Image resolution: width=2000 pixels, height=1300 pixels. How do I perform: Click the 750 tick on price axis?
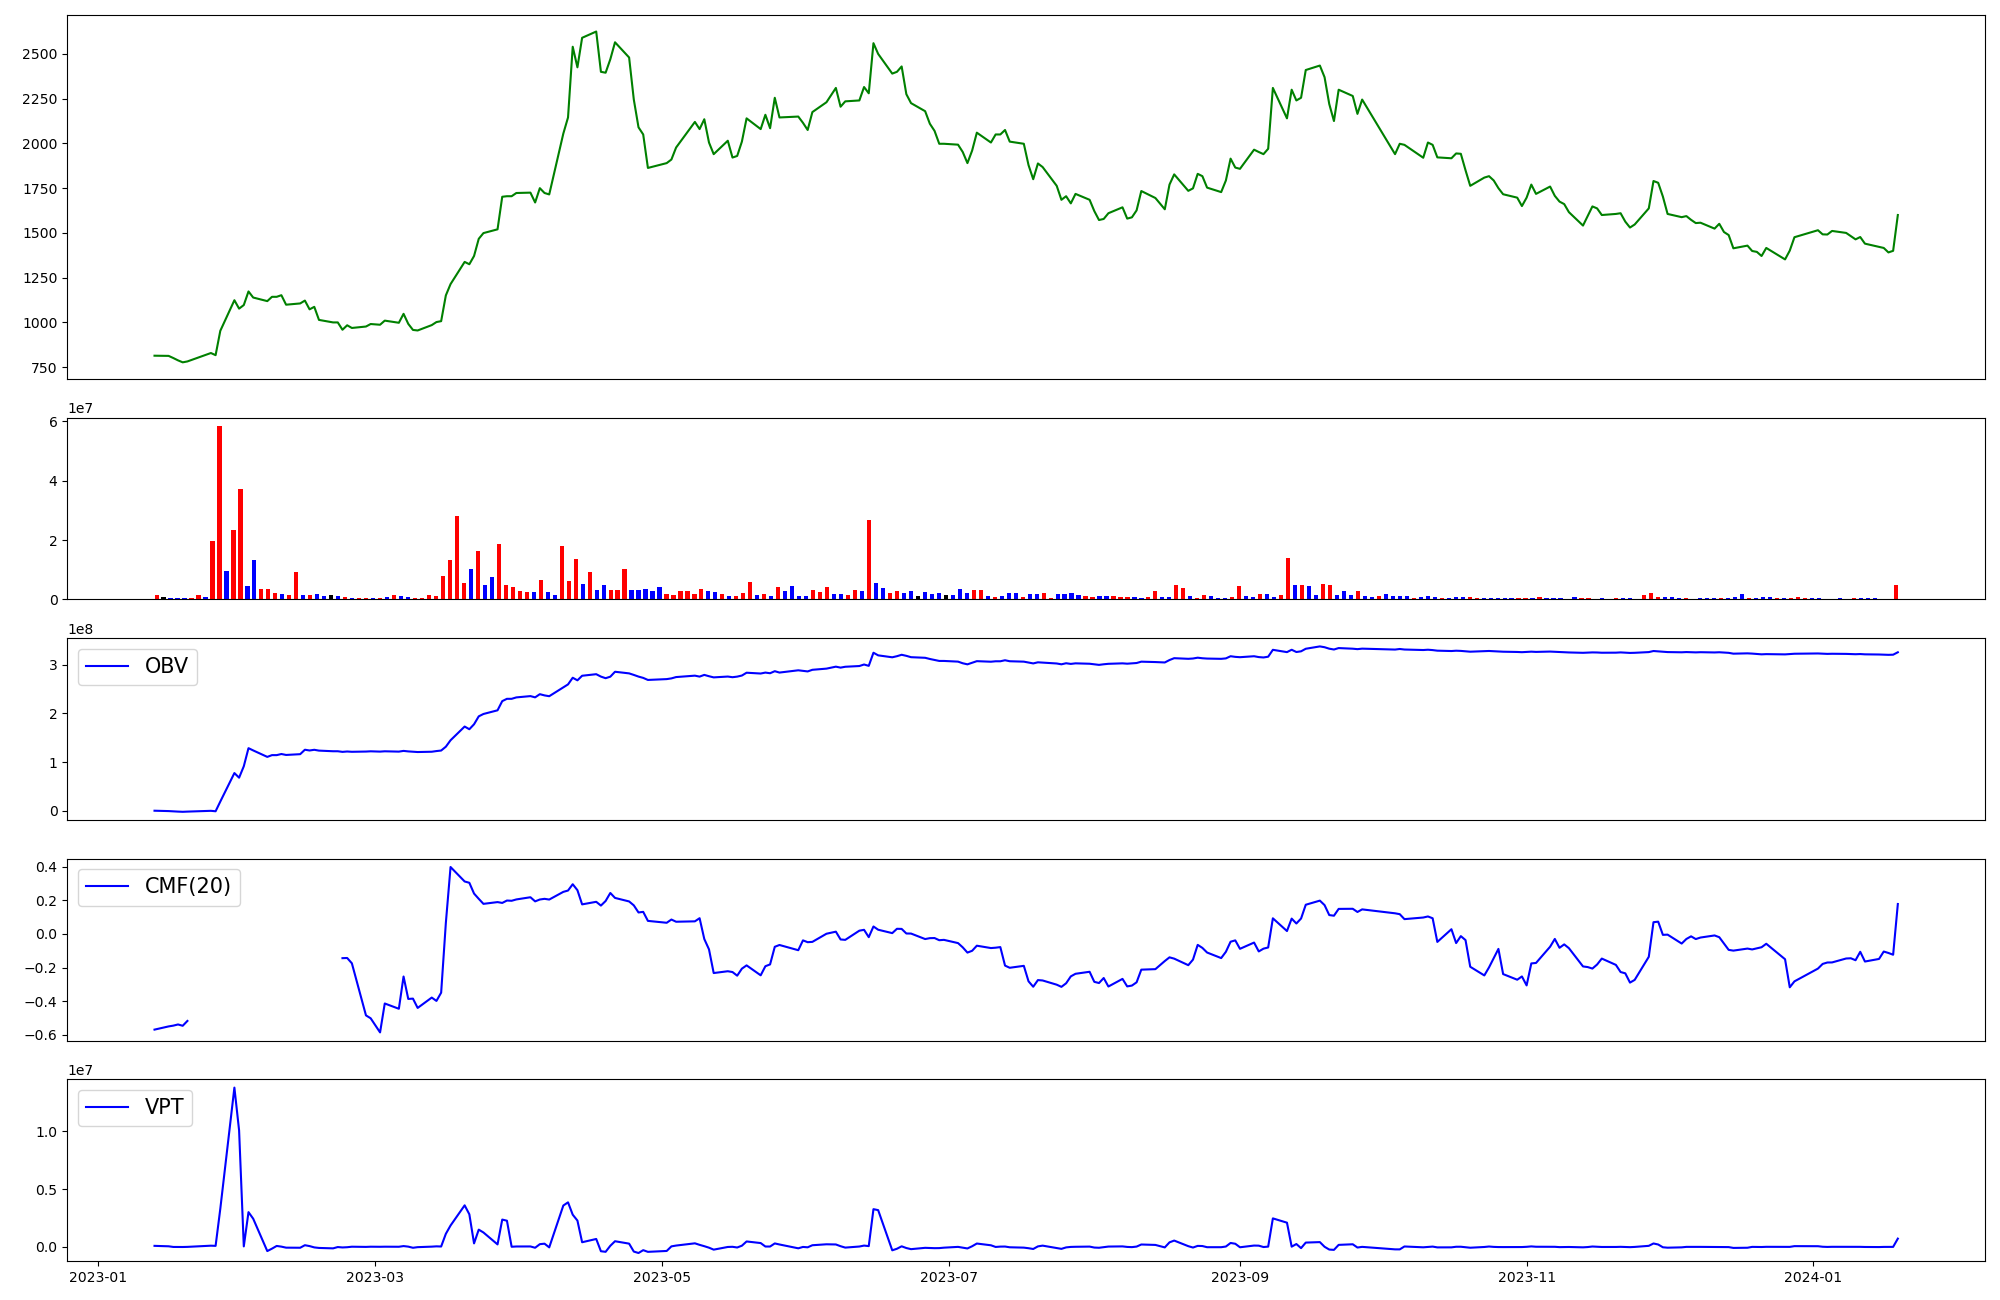click(44, 368)
